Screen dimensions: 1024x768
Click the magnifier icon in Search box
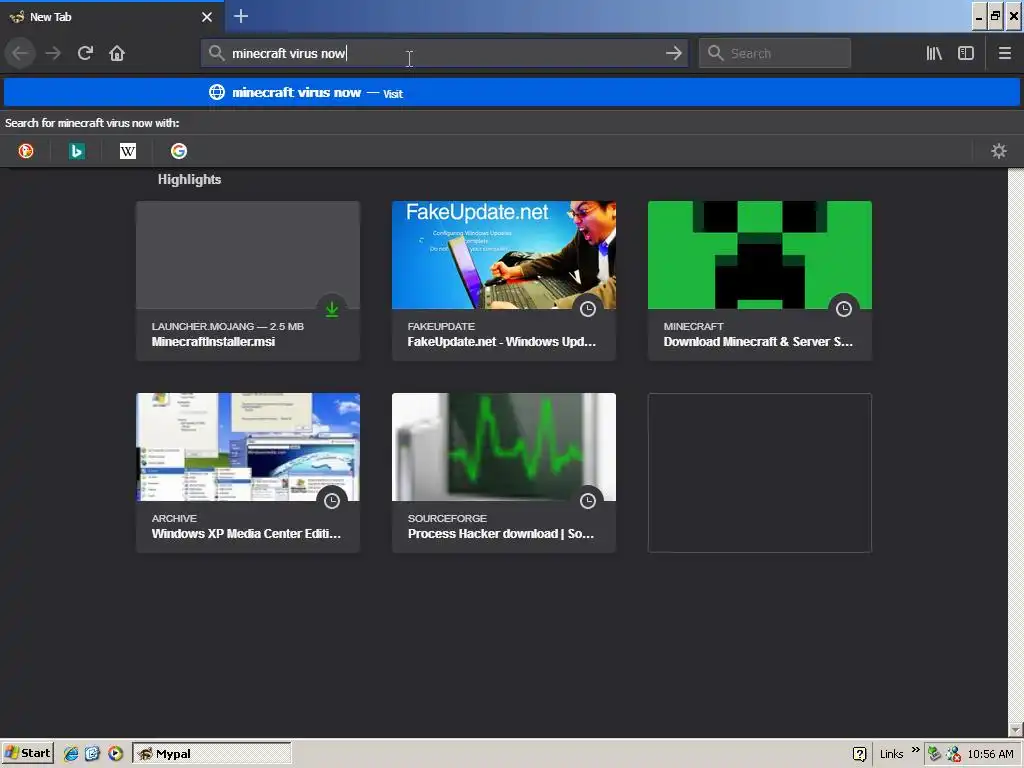716,53
